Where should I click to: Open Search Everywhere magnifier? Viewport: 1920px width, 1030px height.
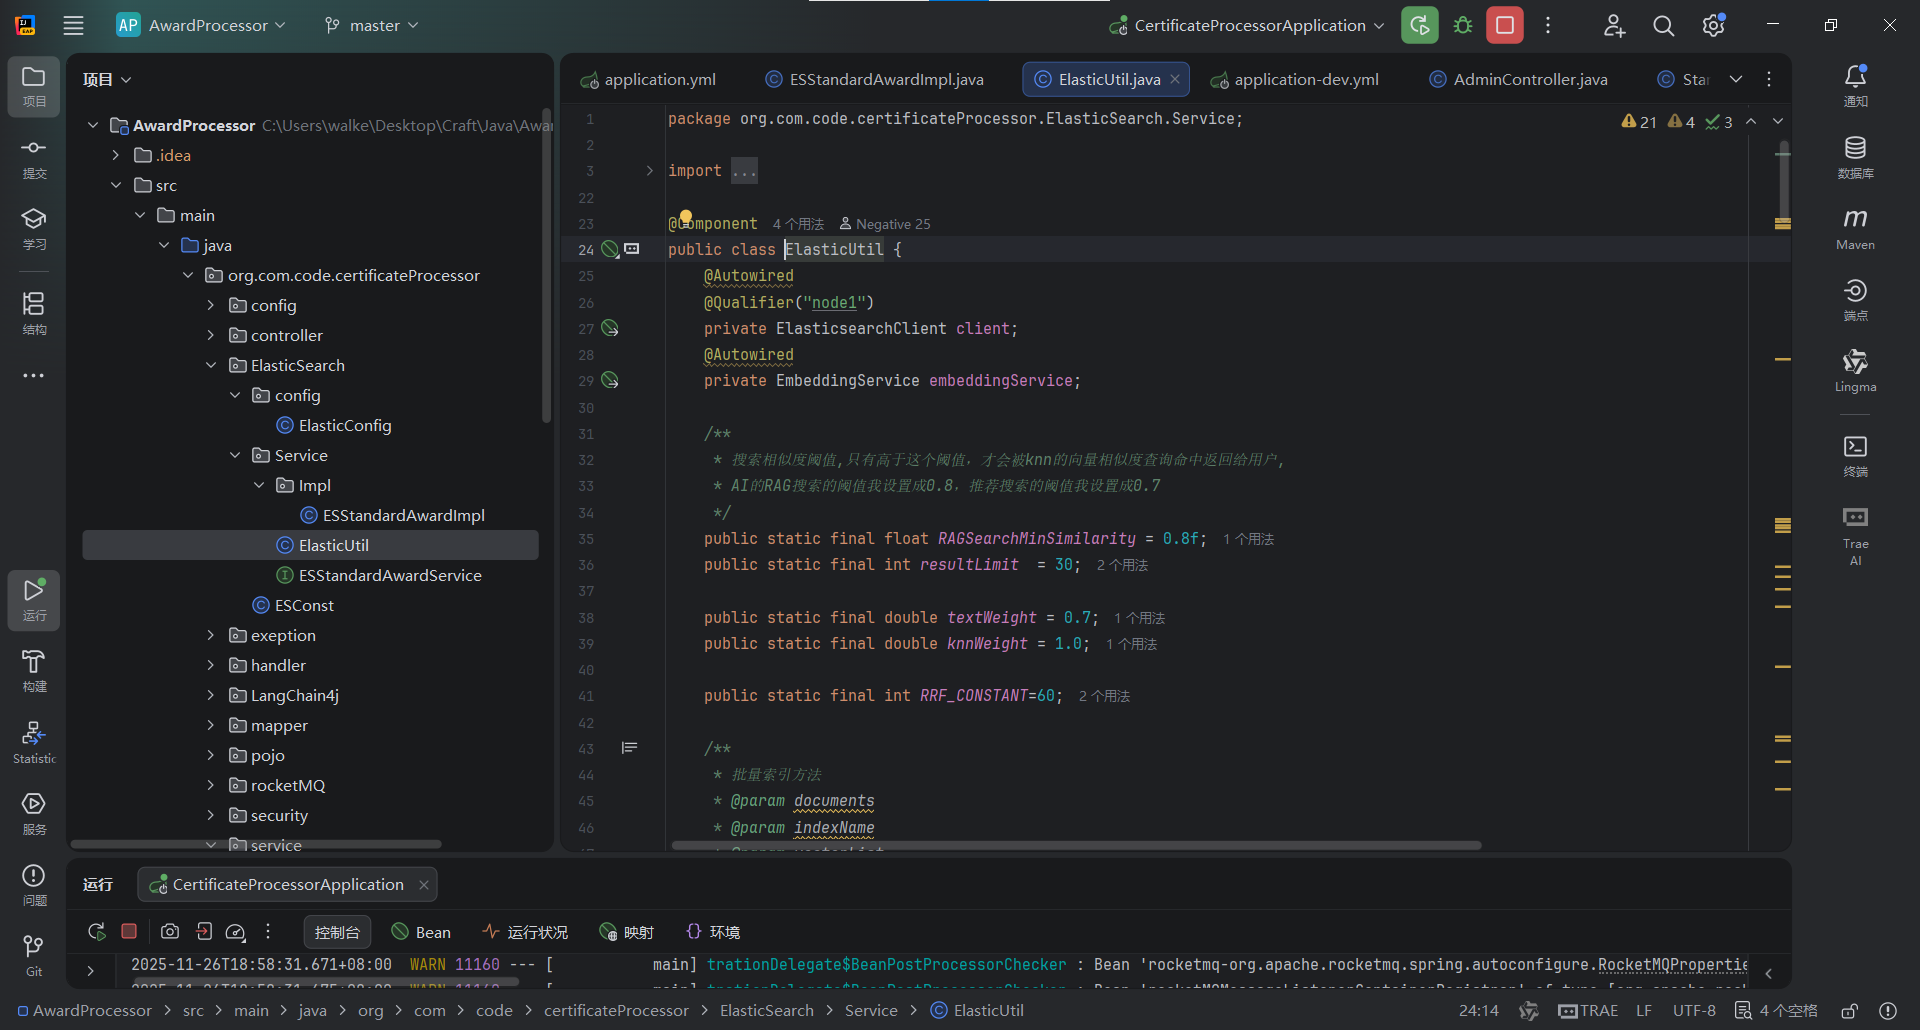pos(1663,25)
